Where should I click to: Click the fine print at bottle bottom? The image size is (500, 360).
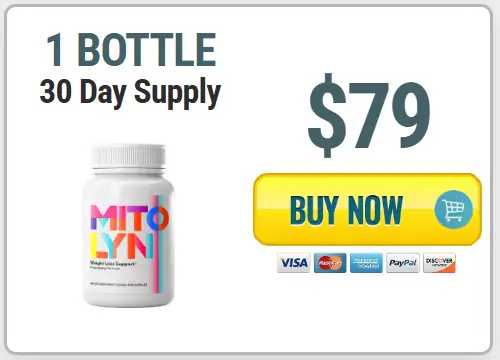118,285
